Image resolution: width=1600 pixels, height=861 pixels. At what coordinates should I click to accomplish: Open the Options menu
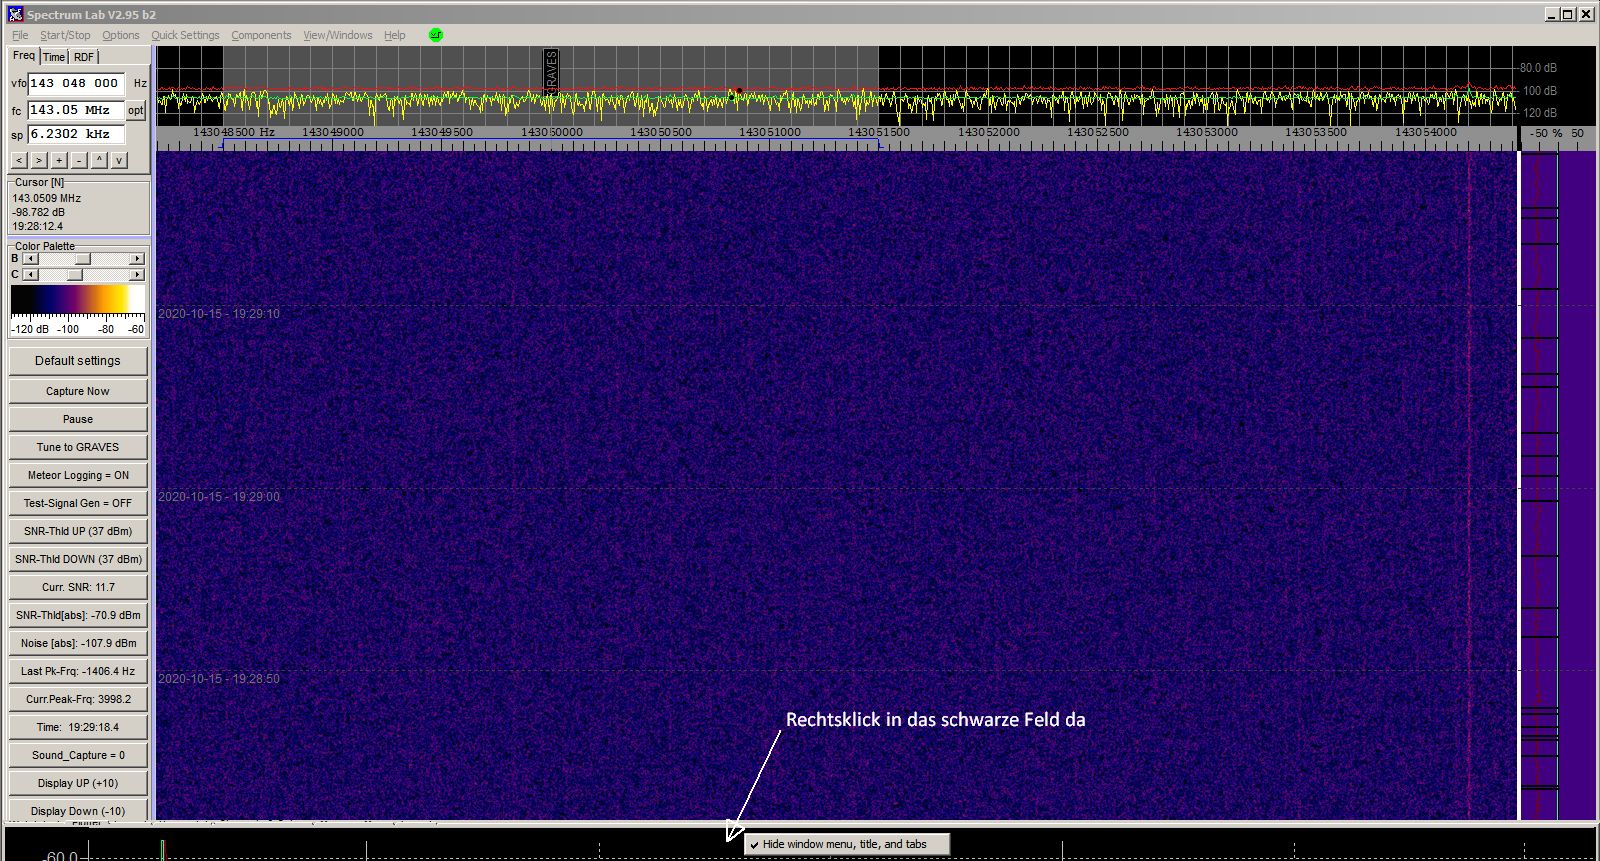[121, 35]
